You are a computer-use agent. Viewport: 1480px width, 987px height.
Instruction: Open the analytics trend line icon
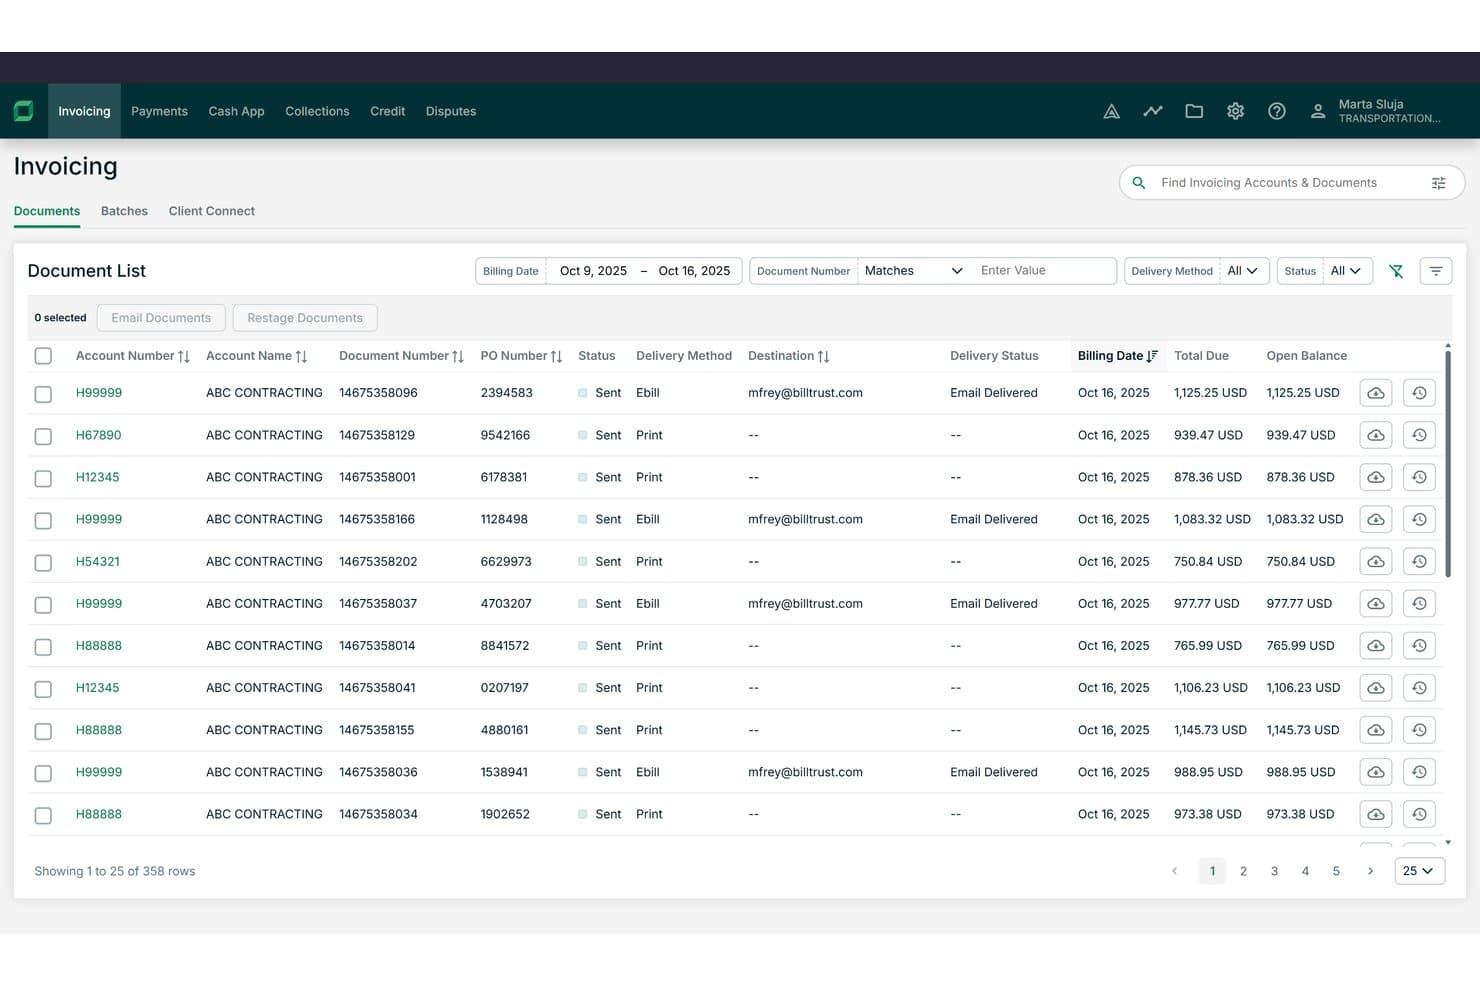[x=1153, y=111]
